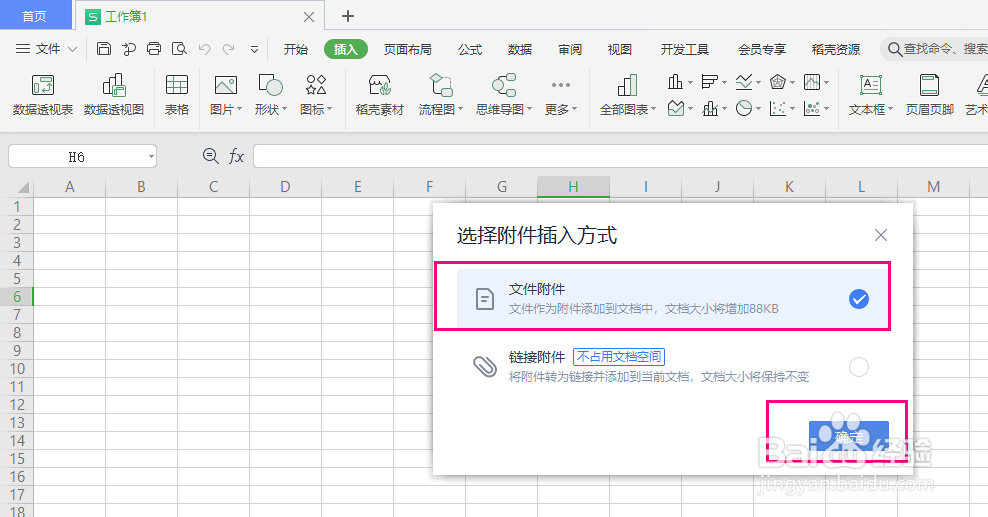Click the print icon in quick toolbar

tap(154, 49)
